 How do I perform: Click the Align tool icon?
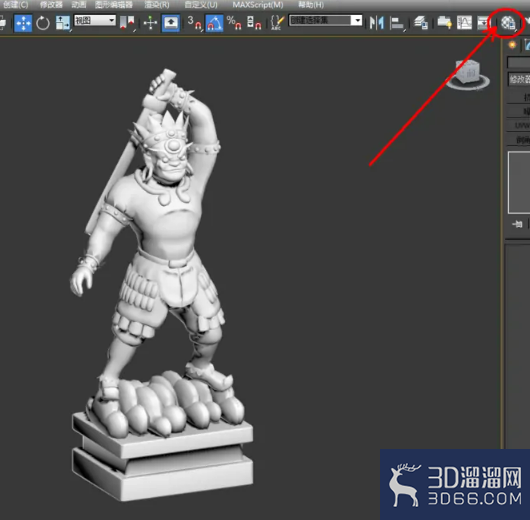pyautogui.click(x=397, y=23)
